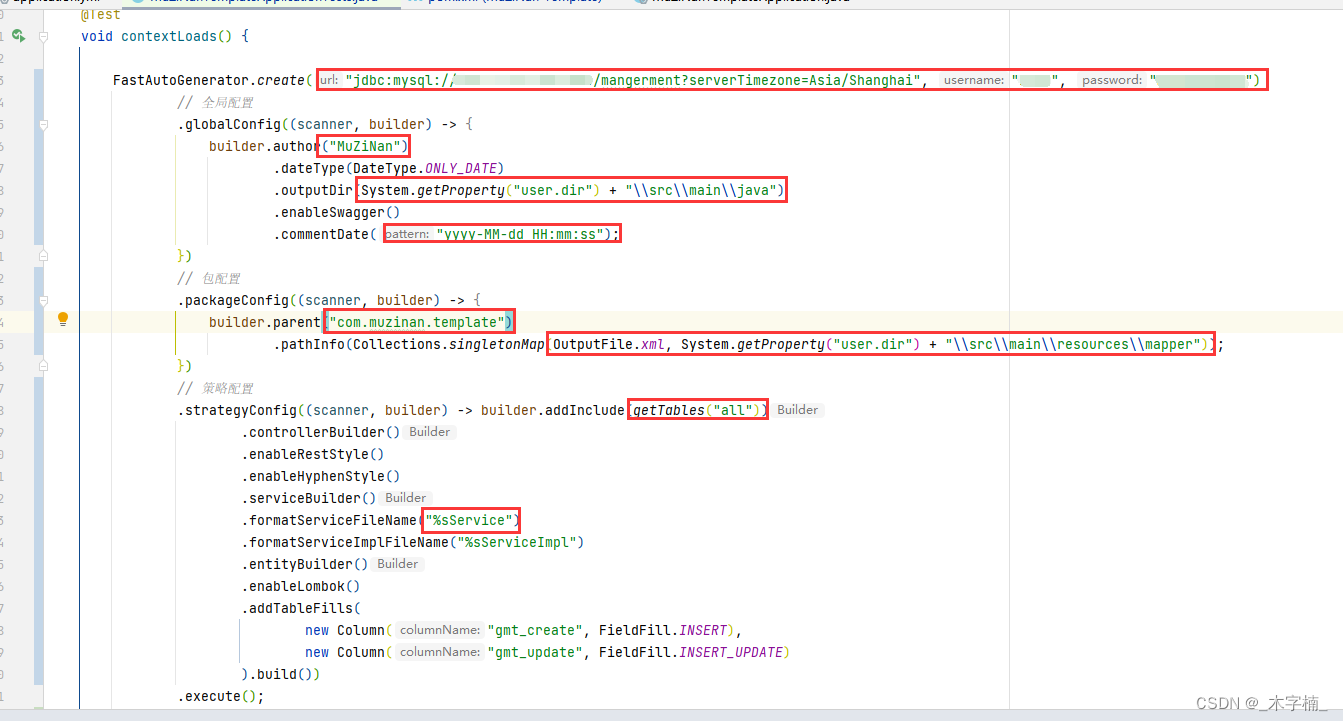Open the yellow lightbulb intention actions
Viewport: 1343px width, 721px height.
coord(63,320)
